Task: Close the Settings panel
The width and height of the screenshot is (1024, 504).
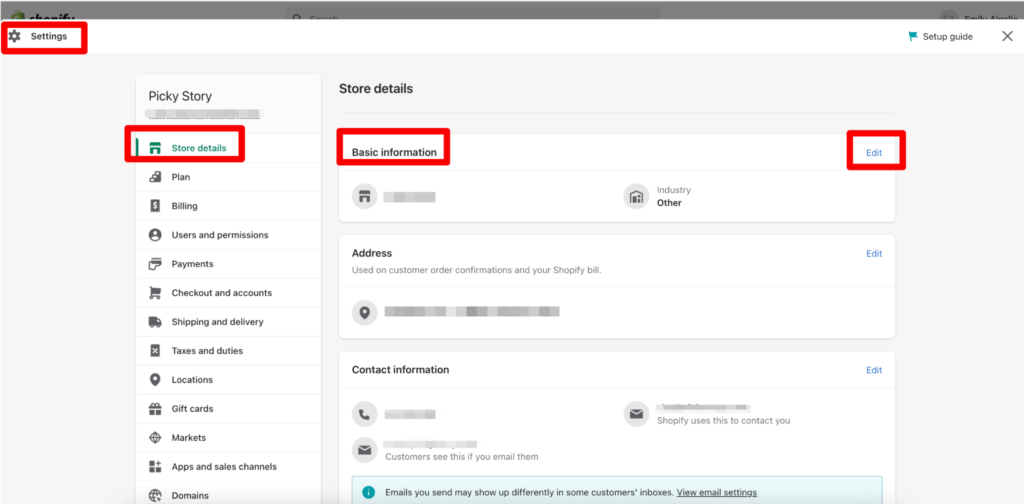Action: point(1007,36)
